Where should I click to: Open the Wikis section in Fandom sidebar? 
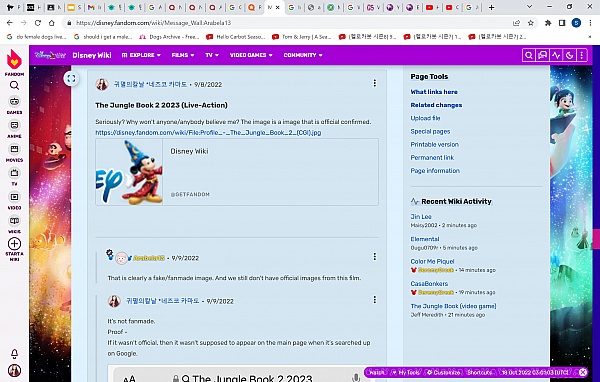click(x=14, y=221)
